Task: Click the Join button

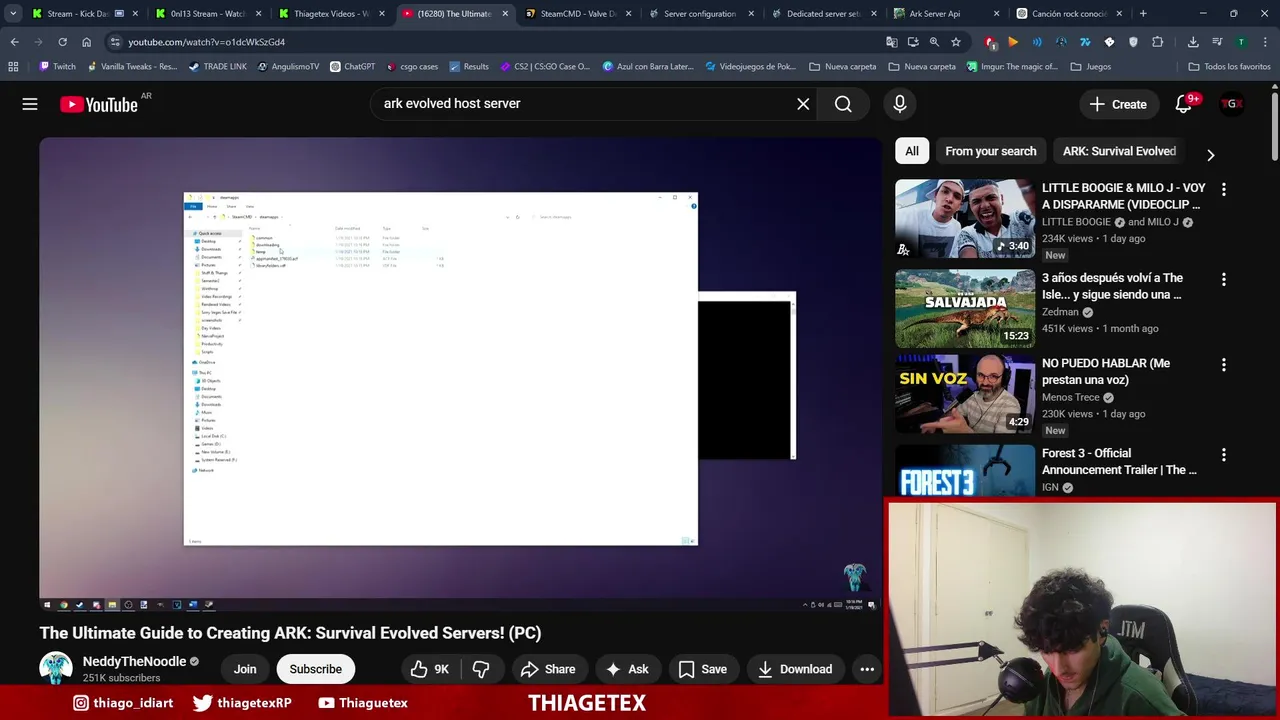Action: [x=245, y=669]
